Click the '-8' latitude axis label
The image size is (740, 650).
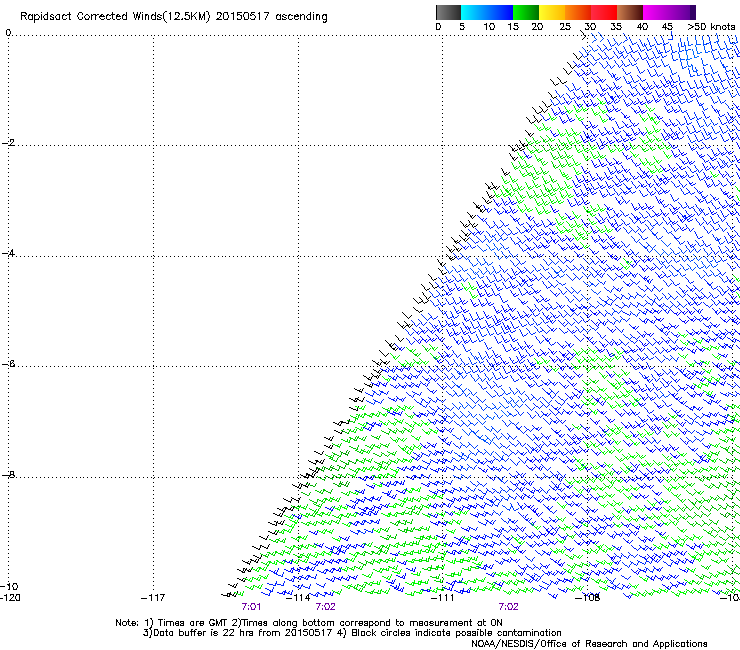tap(8, 475)
